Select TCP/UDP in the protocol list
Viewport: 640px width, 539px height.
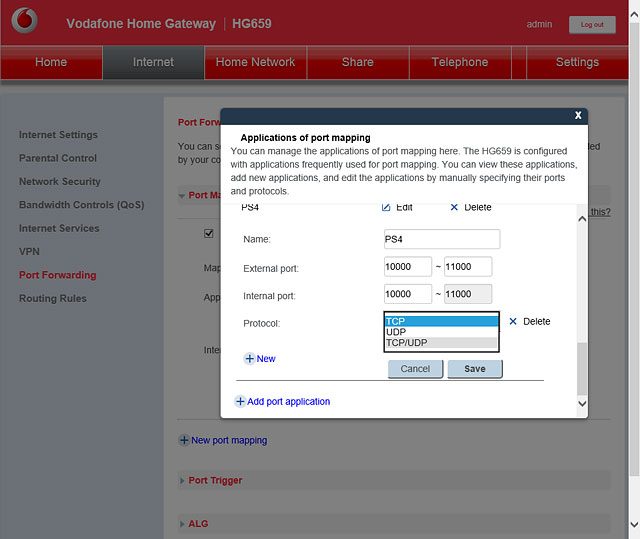pyautogui.click(x=441, y=343)
